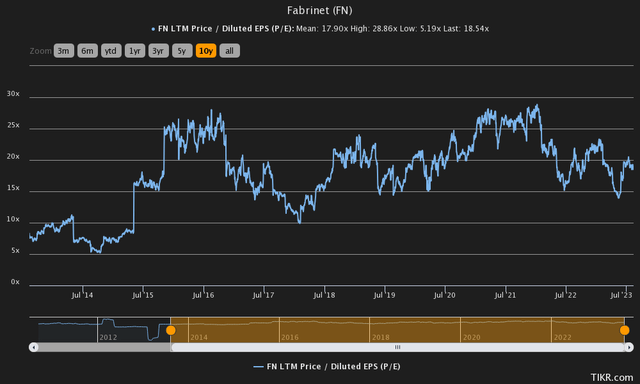
Task: Click the Fabrinet (FN) chart title
Action: tap(320, 10)
